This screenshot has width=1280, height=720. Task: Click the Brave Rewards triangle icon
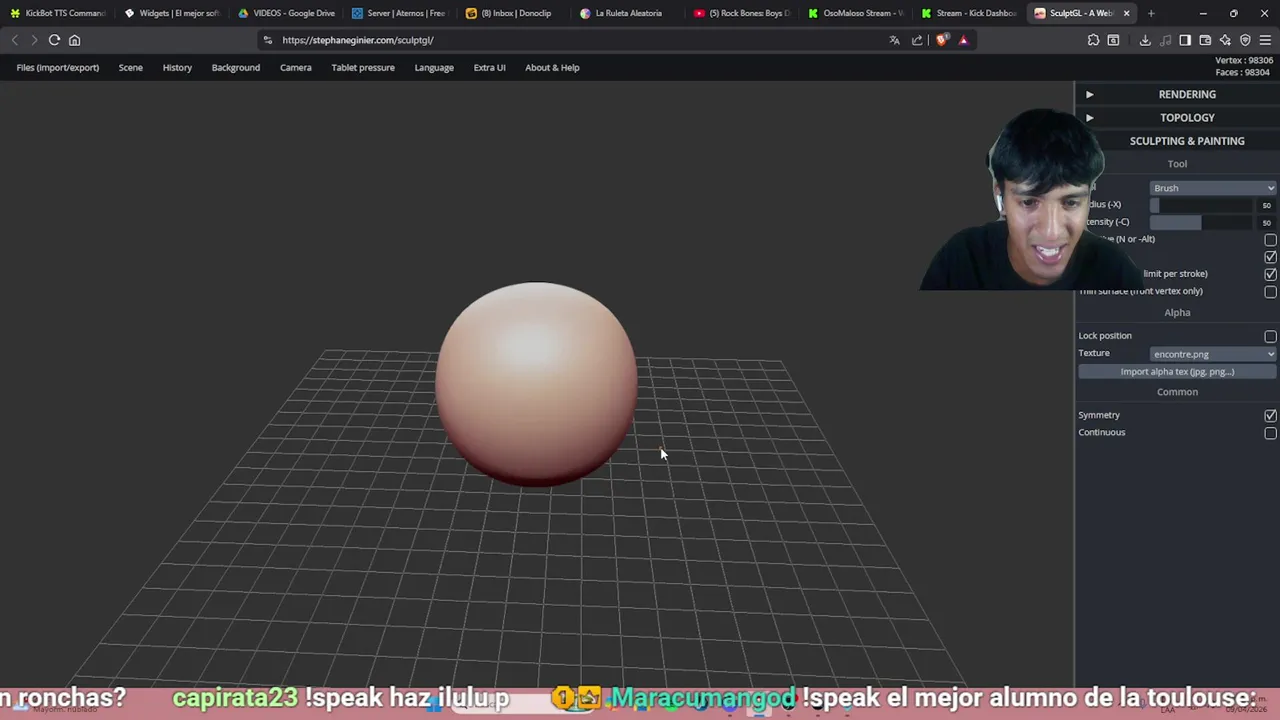[963, 40]
